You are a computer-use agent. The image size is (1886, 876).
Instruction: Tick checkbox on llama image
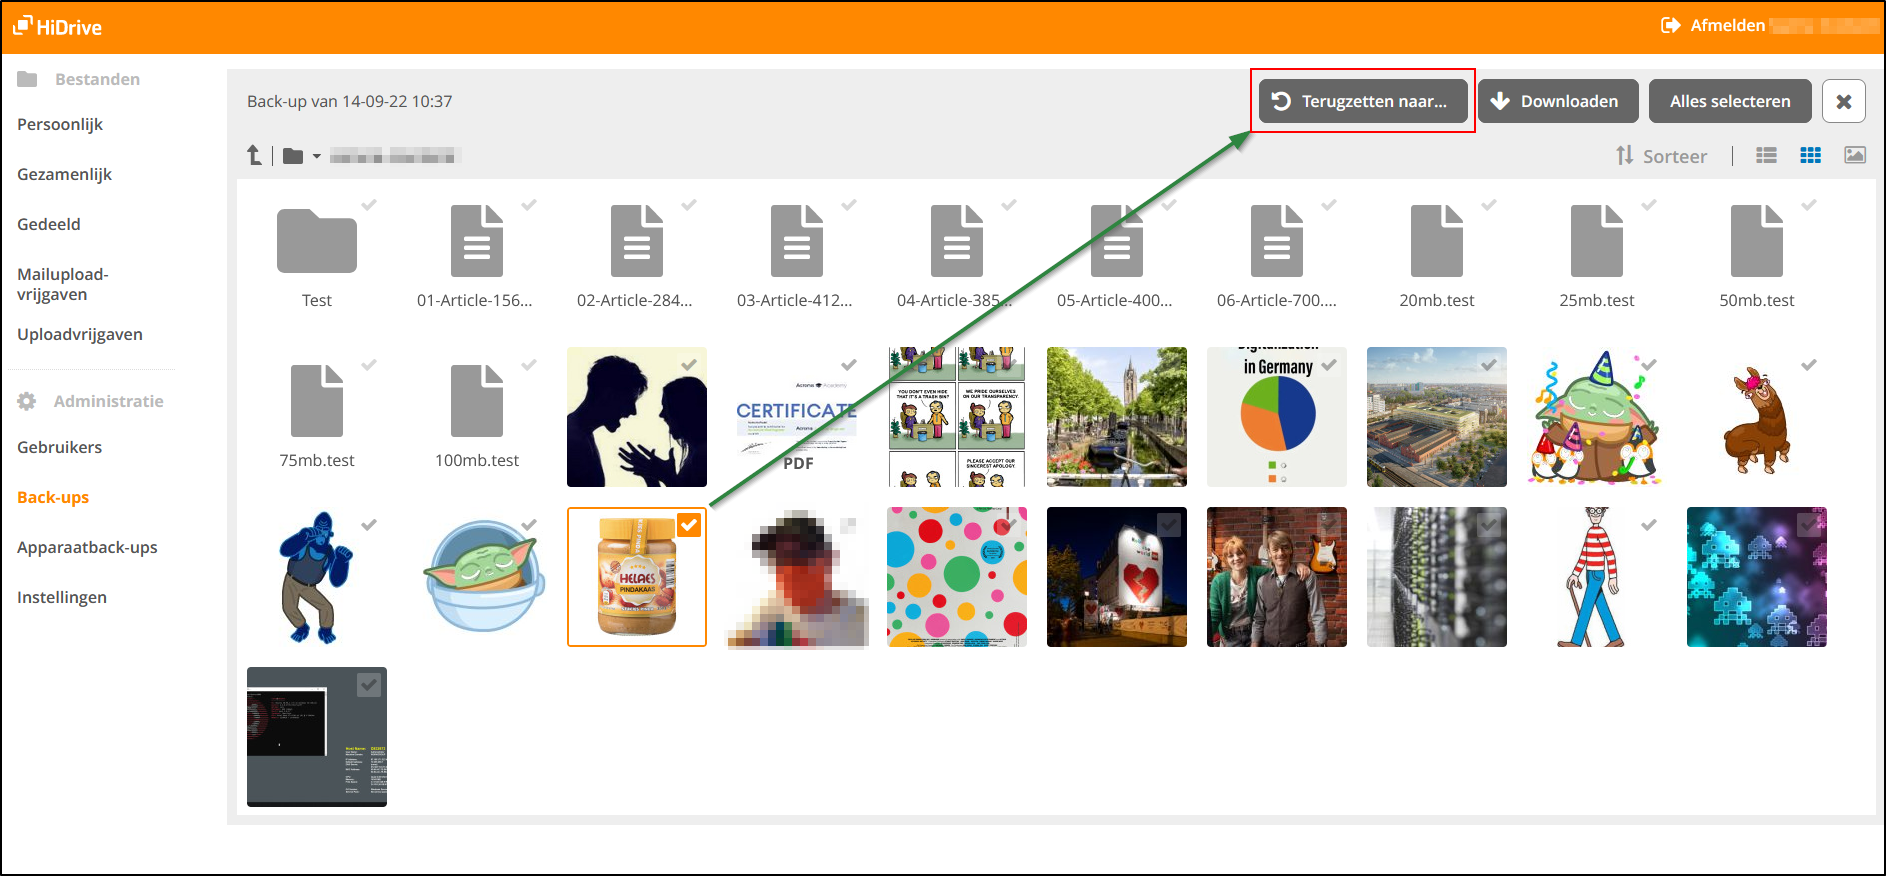click(x=1809, y=365)
